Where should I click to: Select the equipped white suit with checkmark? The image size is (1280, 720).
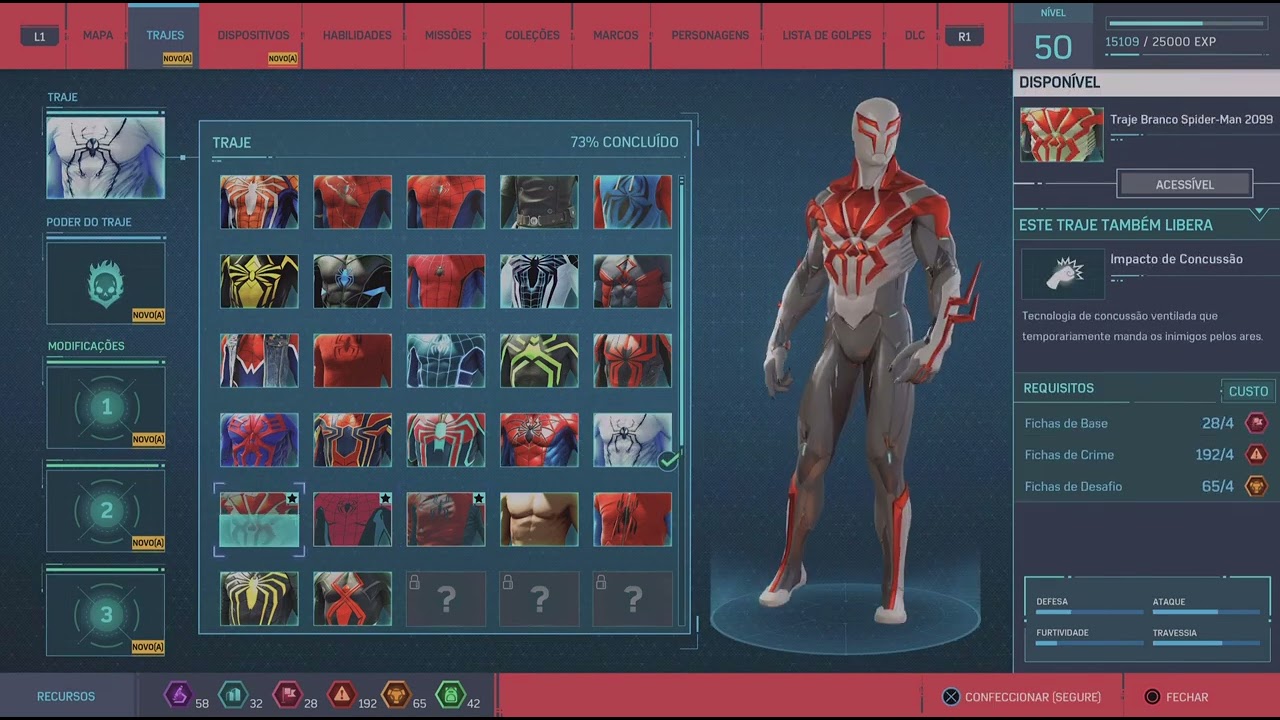[x=632, y=440]
